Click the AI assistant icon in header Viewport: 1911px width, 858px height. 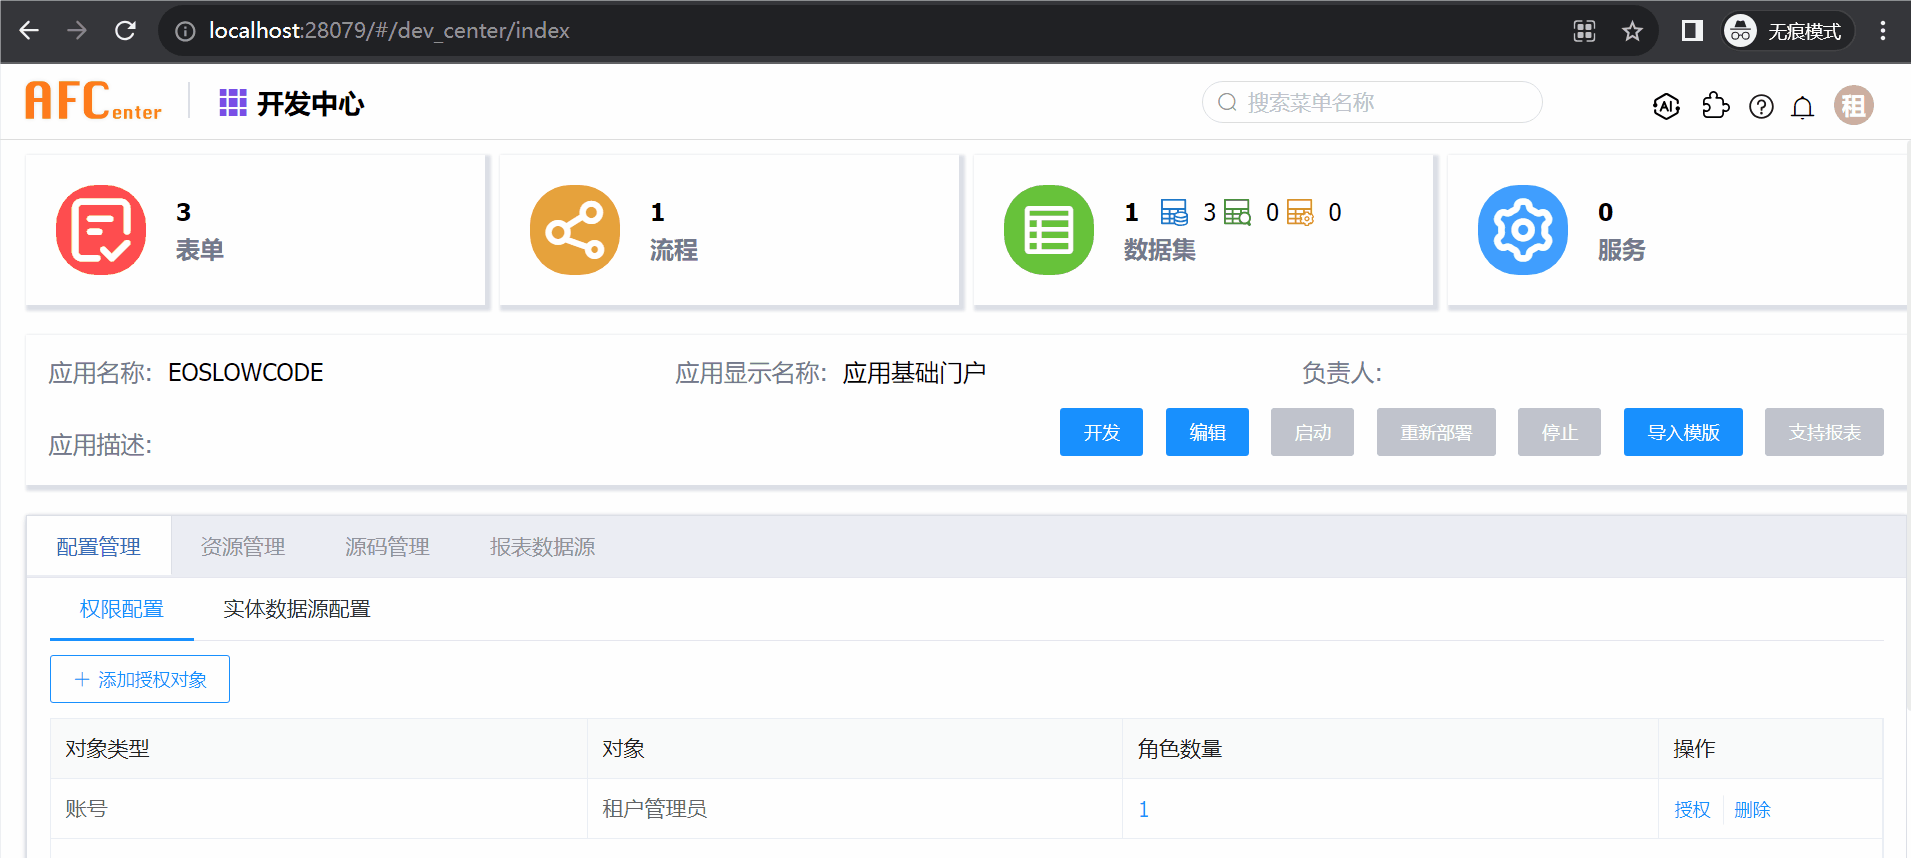coord(1666,106)
